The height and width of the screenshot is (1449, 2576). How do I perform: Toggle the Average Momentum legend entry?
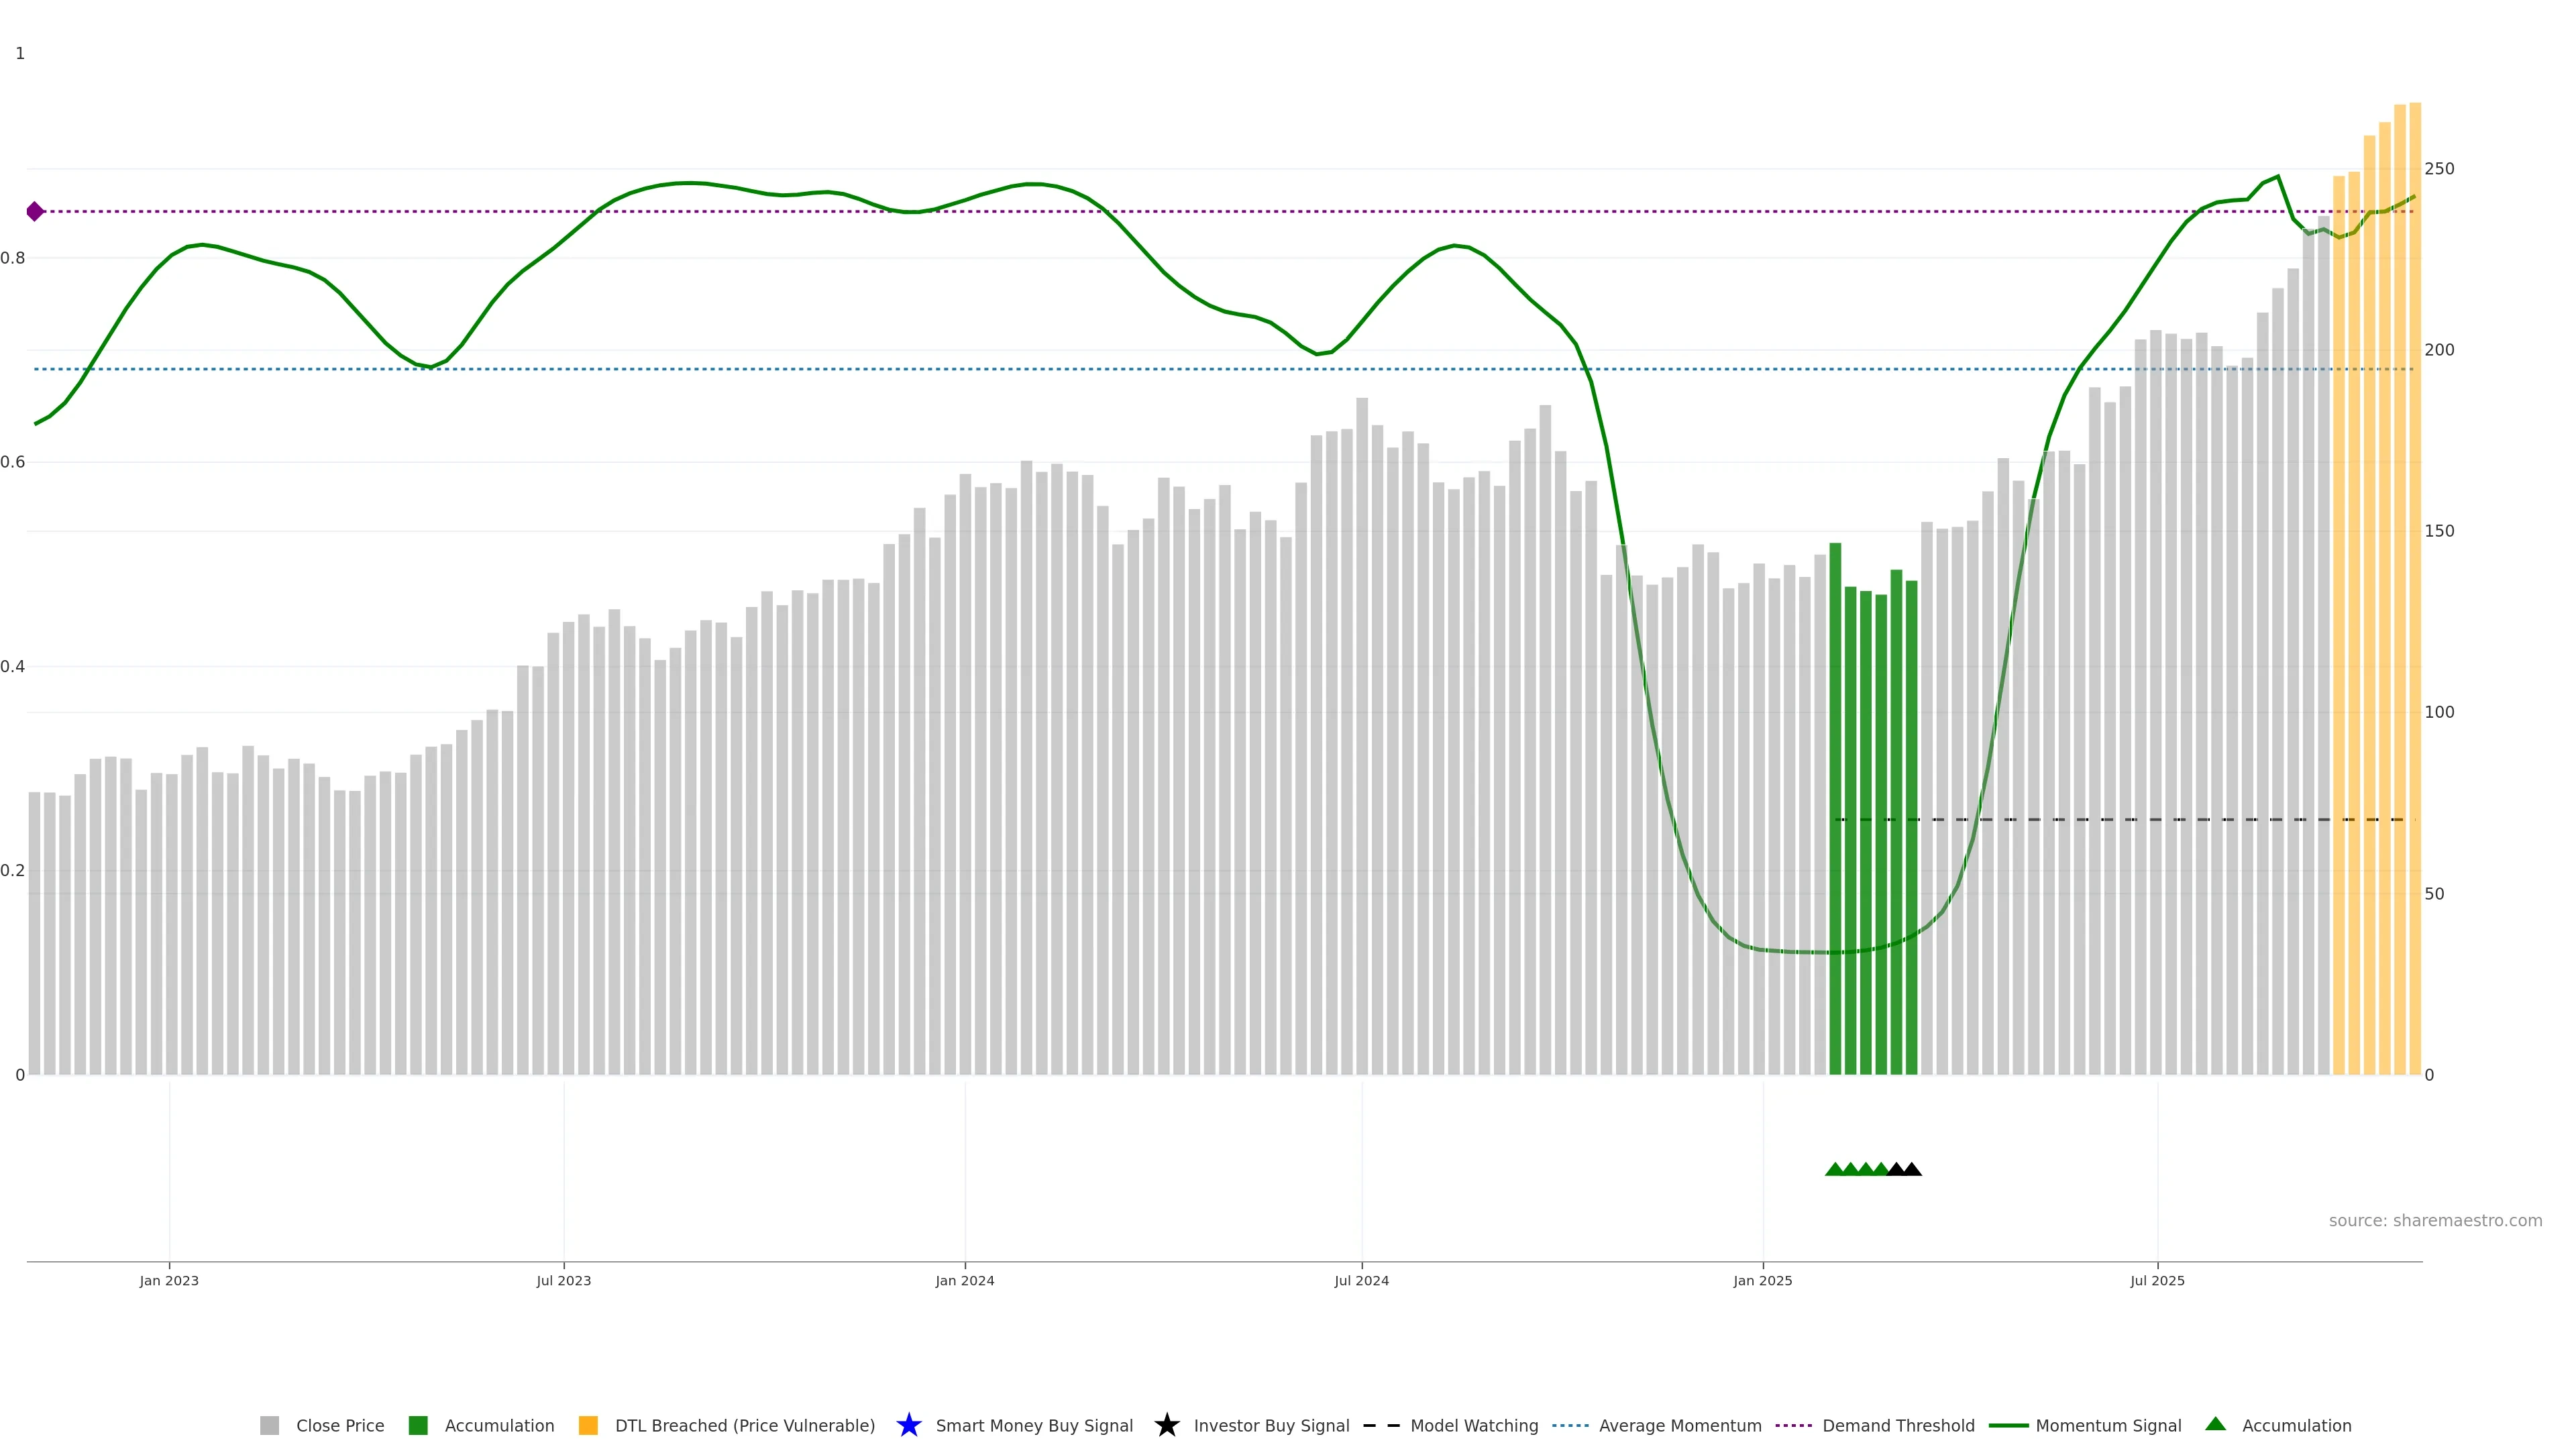[1679, 1425]
